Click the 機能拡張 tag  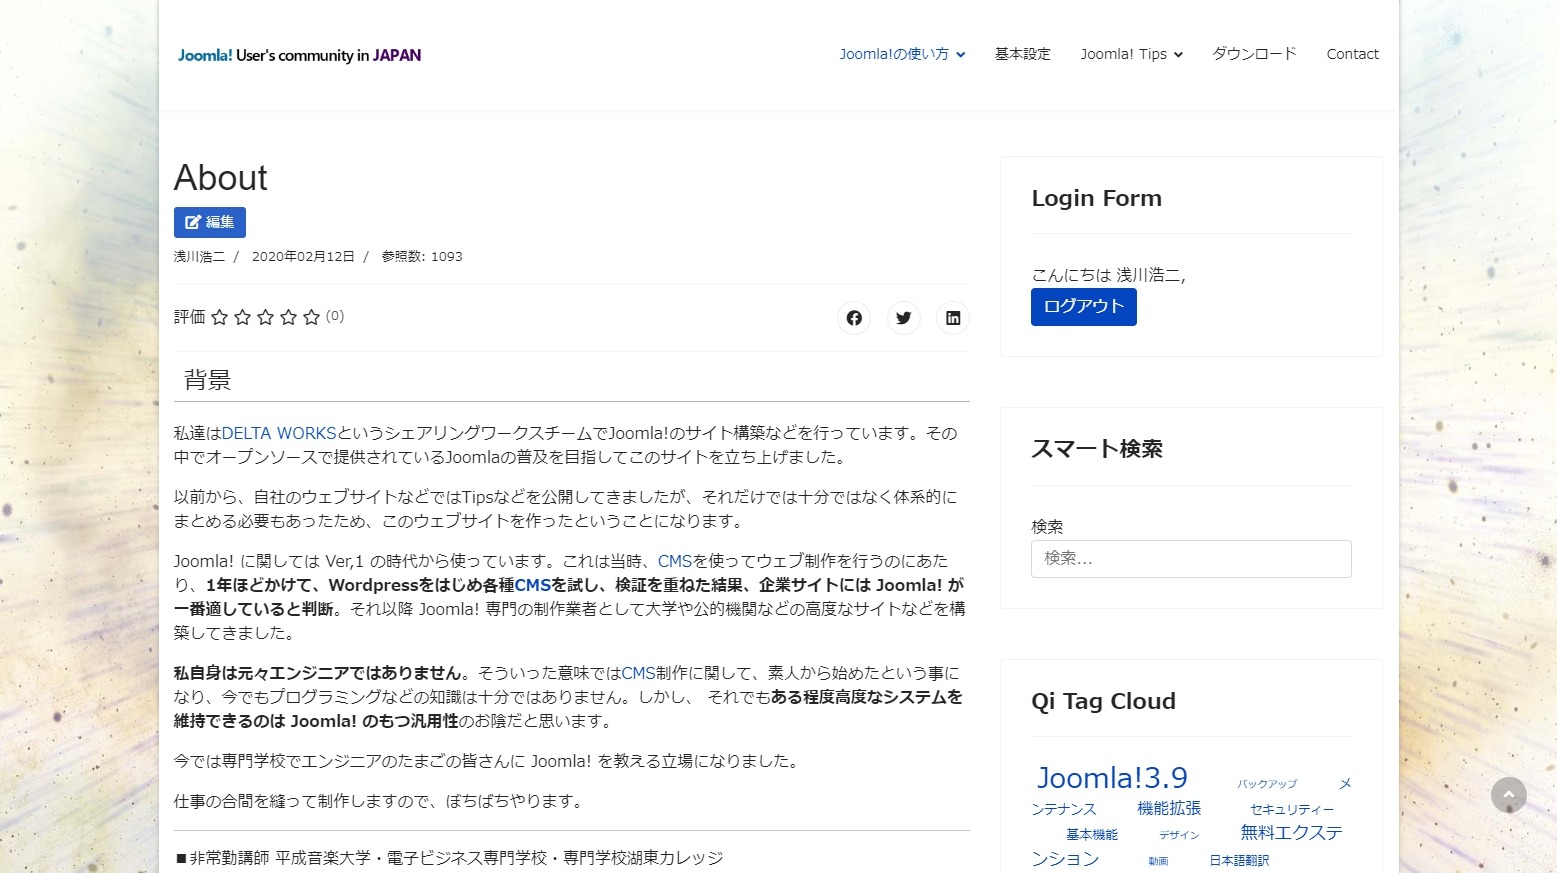[1168, 808]
